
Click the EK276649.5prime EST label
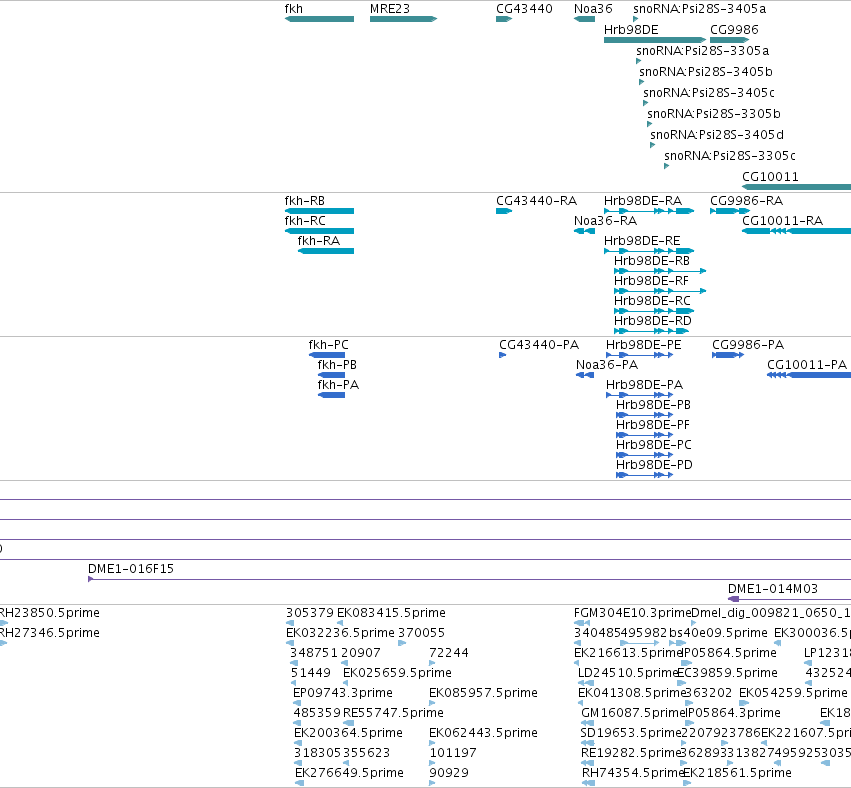349,773
